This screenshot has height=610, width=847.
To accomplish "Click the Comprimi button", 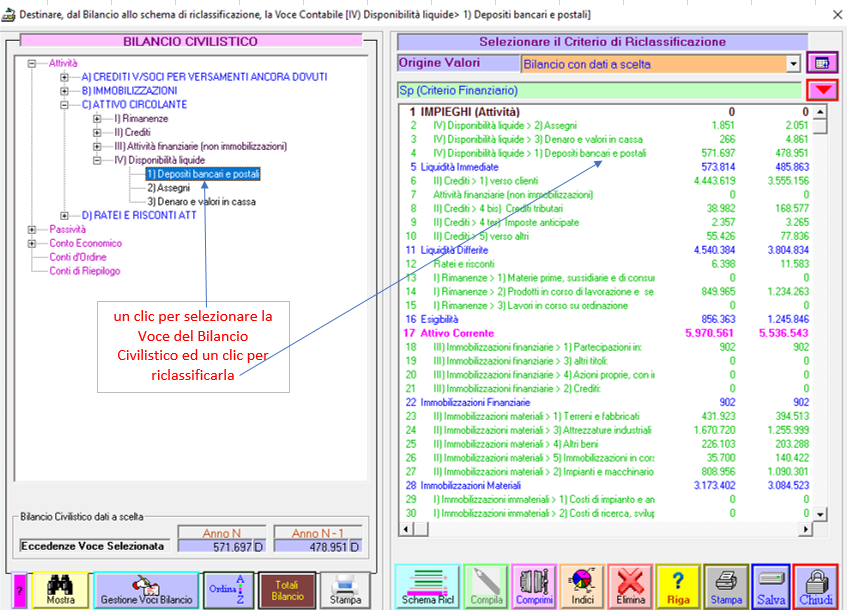I will point(534,586).
